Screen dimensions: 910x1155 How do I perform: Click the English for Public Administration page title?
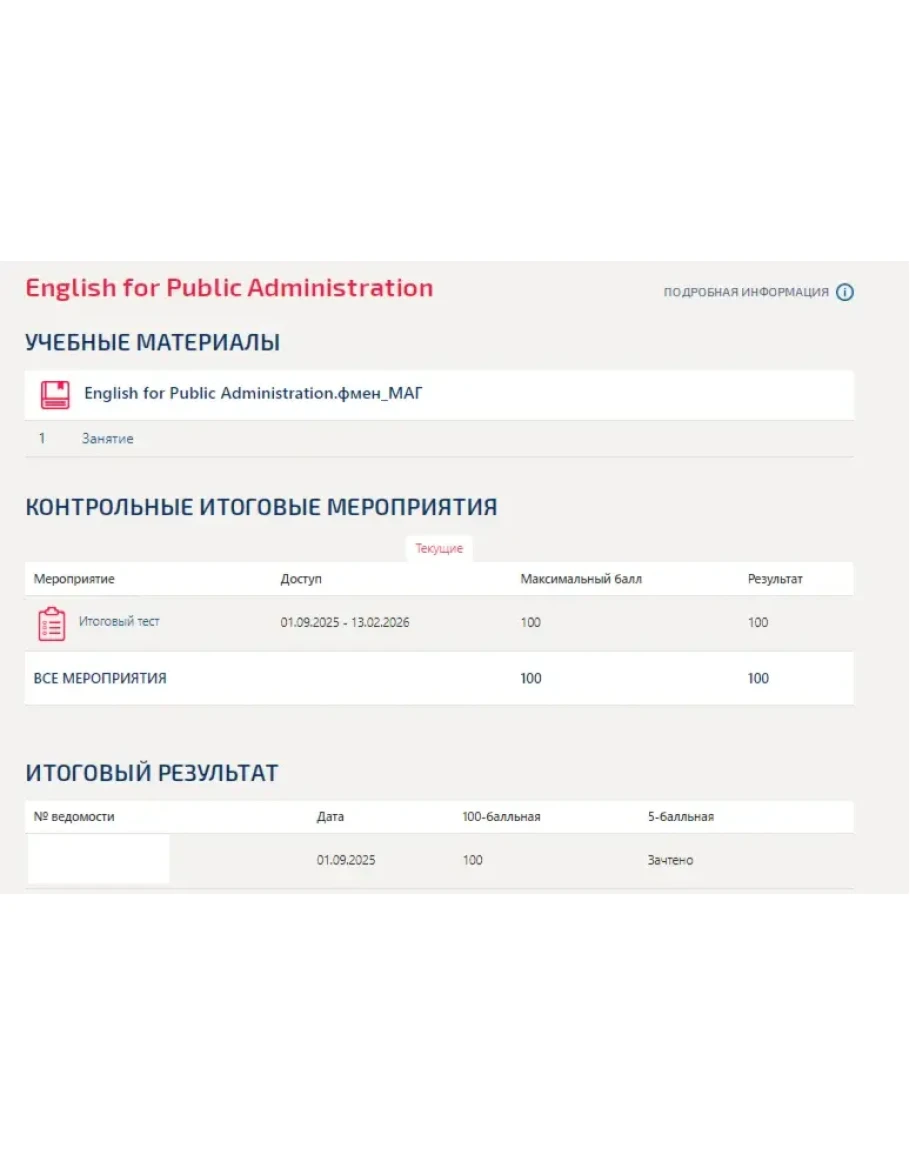[x=229, y=288]
